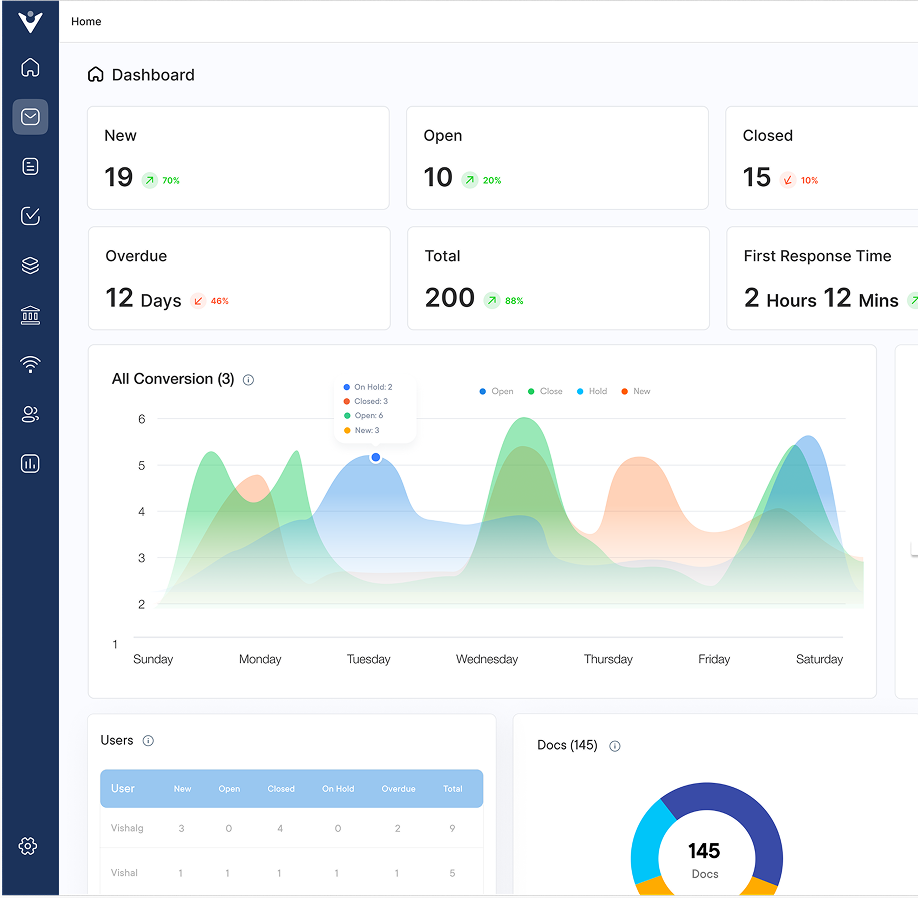
Task: Click the Total column header in Users table
Action: [453, 789]
